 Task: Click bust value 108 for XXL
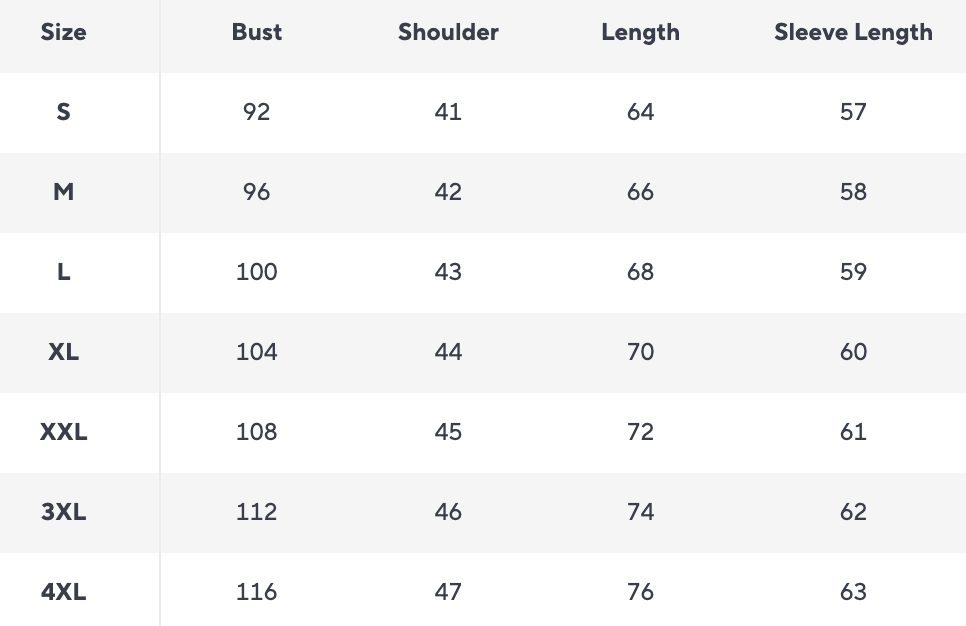coord(256,432)
